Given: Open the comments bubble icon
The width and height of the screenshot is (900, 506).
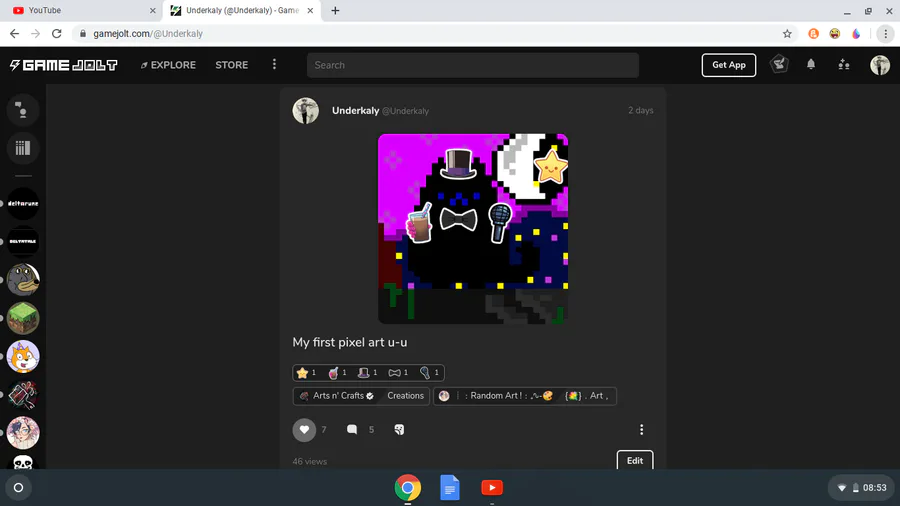Looking at the screenshot, I should click(352, 430).
